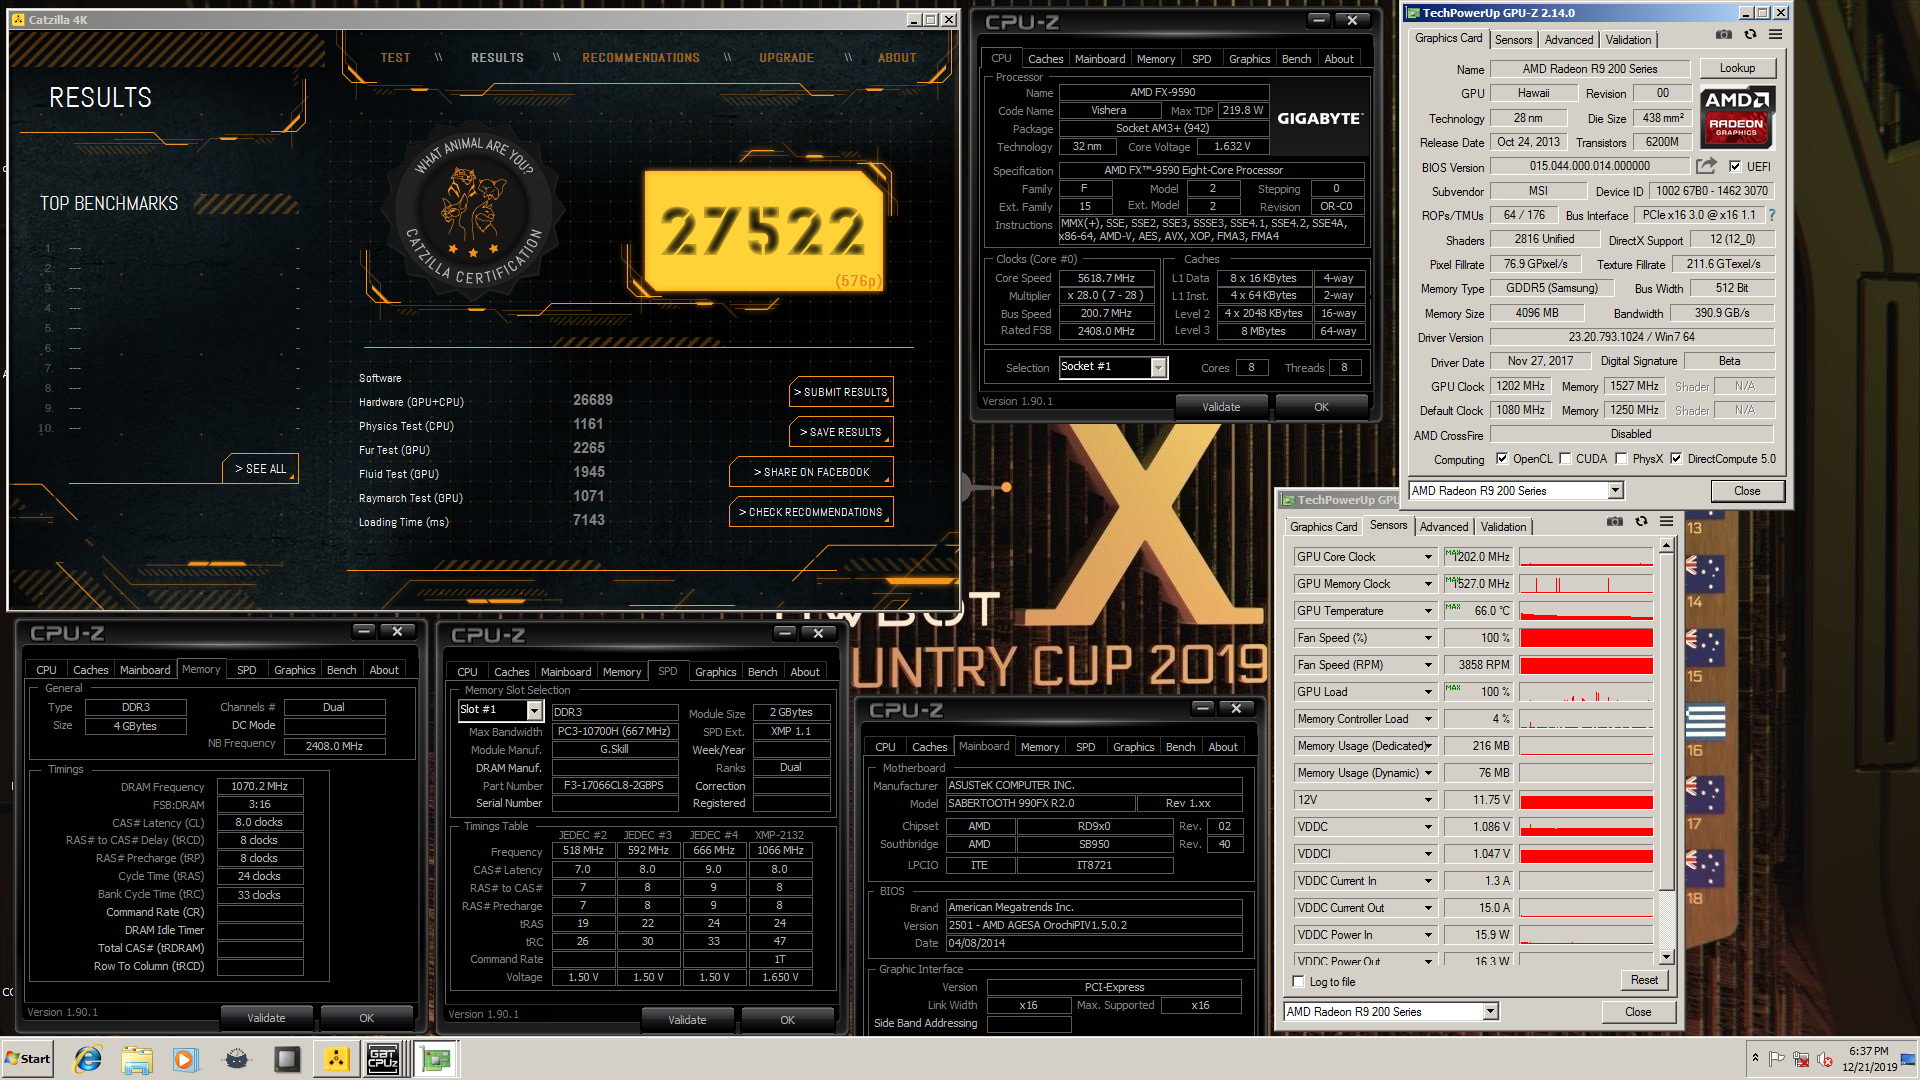Take a screenshot with GPU-Z camera icon in the Graphics Card window
This screenshot has width=1920, height=1080.
[1724, 35]
